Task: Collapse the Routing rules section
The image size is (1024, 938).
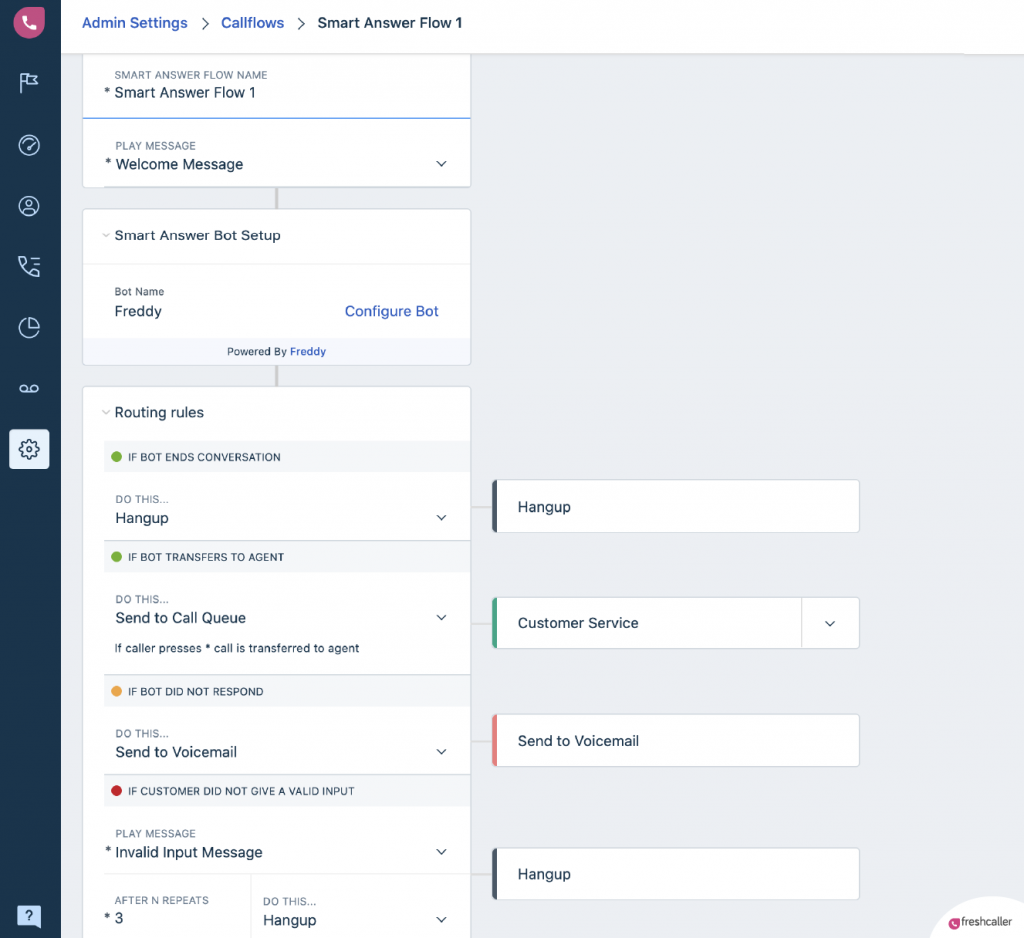Action: 106,412
